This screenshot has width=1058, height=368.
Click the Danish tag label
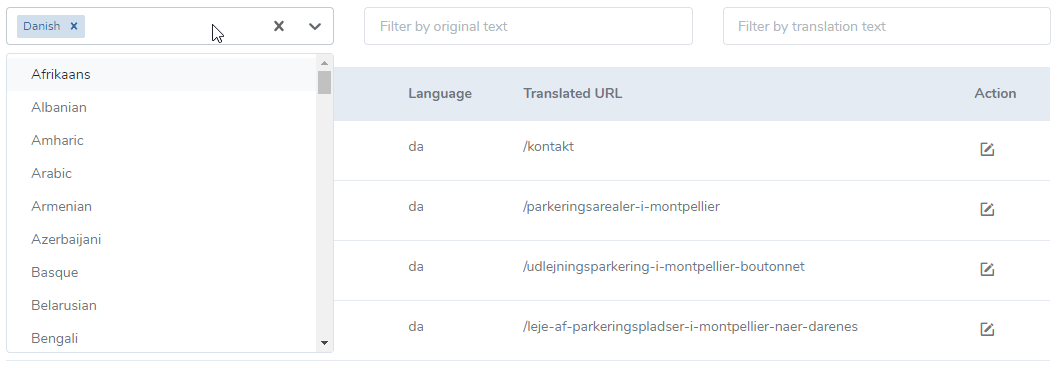point(42,26)
